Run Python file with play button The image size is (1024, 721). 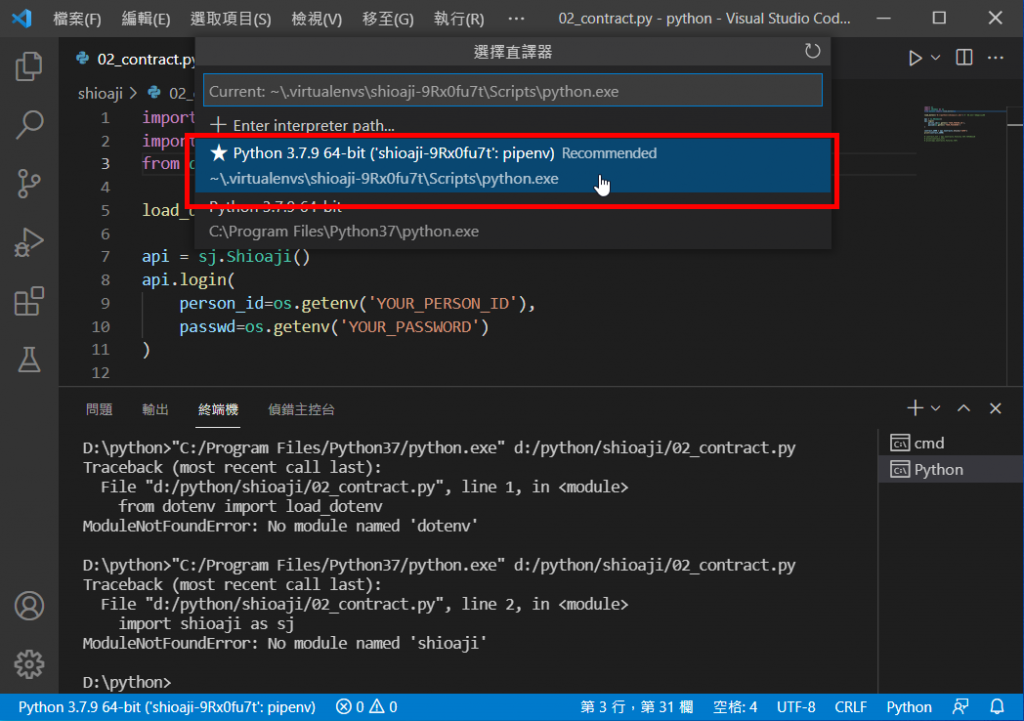pos(915,58)
